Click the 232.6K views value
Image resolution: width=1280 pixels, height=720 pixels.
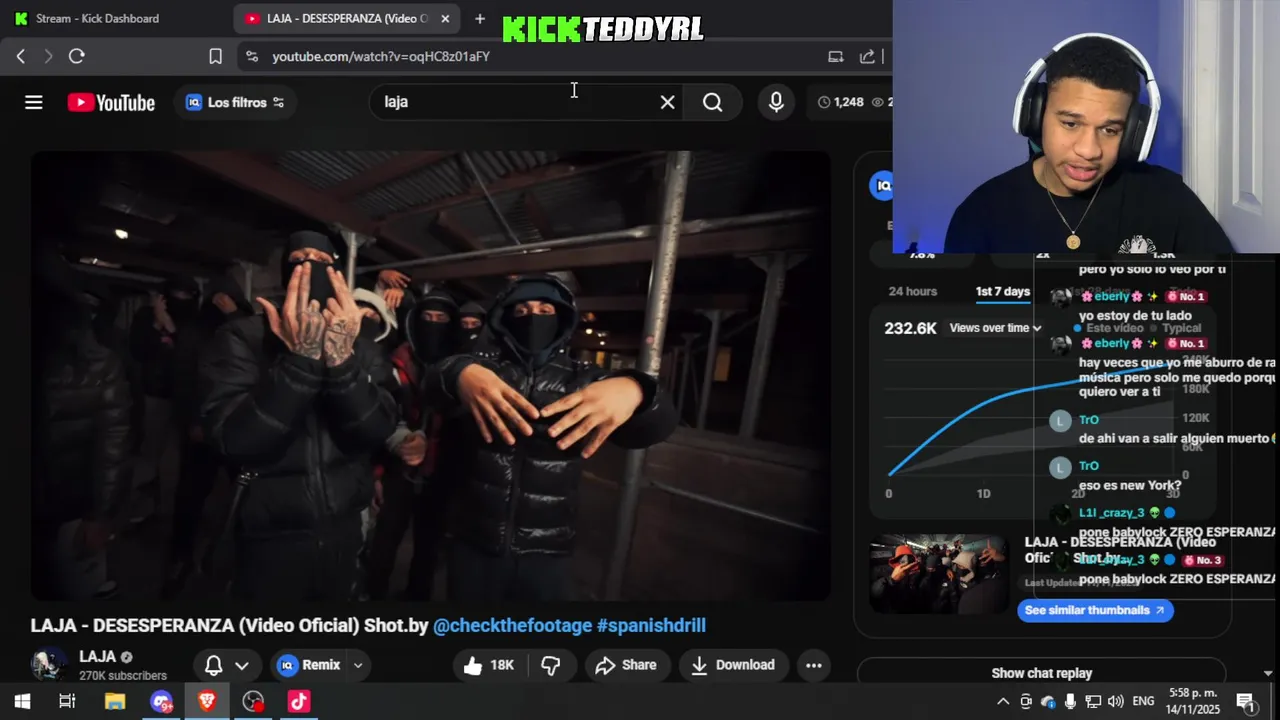(x=910, y=328)
